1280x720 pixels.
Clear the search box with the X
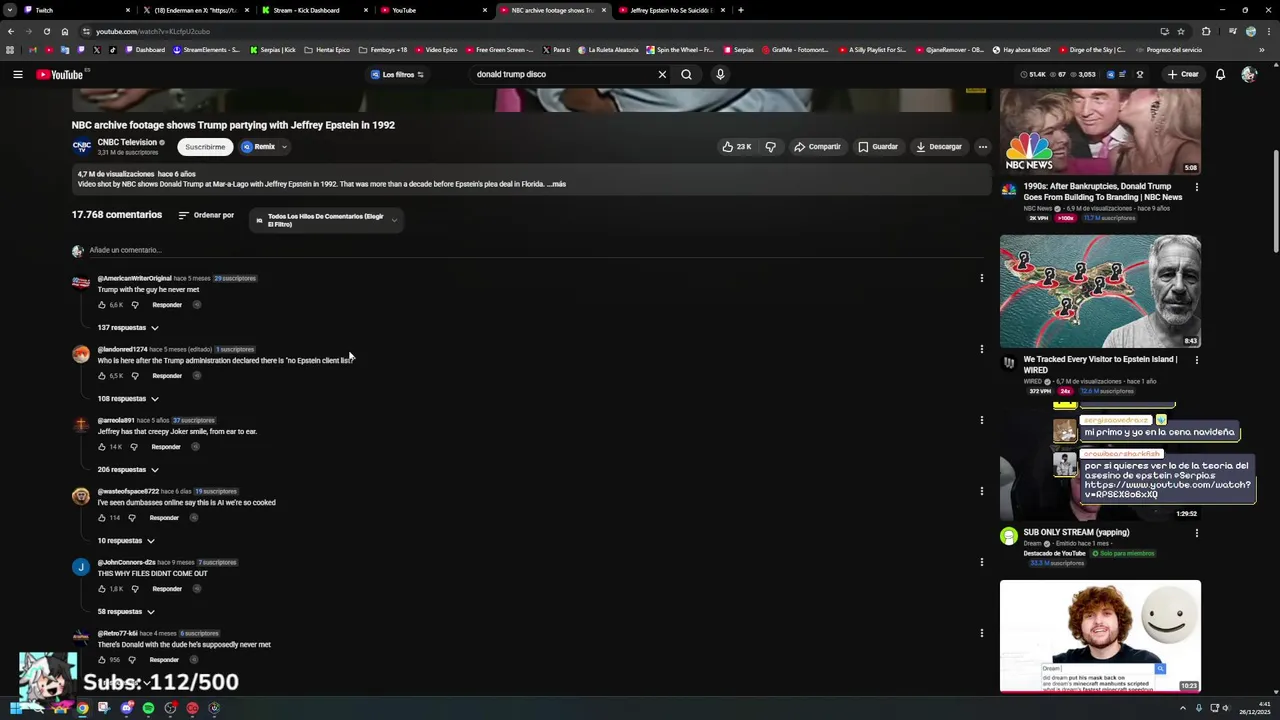662,74
